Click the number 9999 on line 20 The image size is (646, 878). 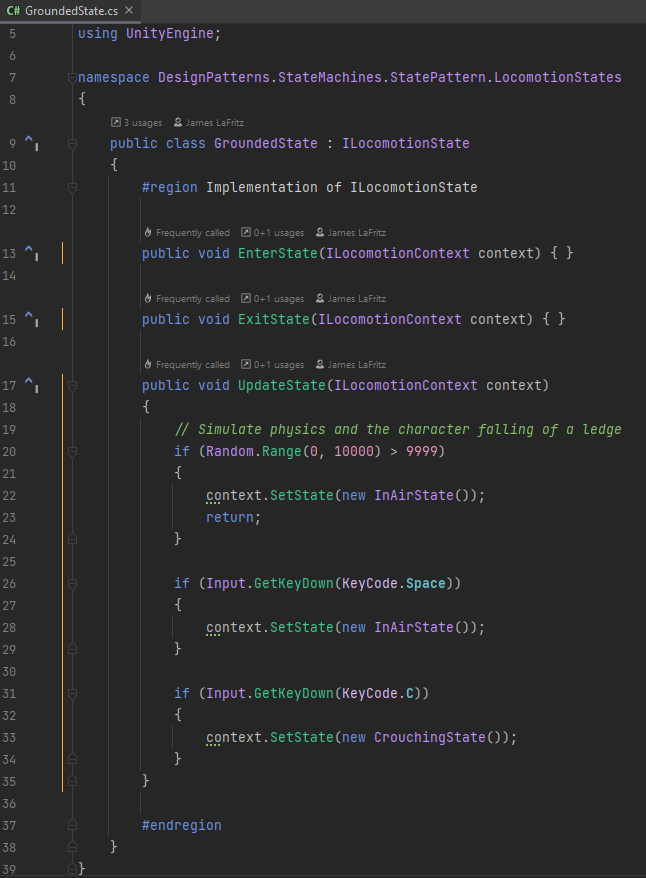coord(422,452)
